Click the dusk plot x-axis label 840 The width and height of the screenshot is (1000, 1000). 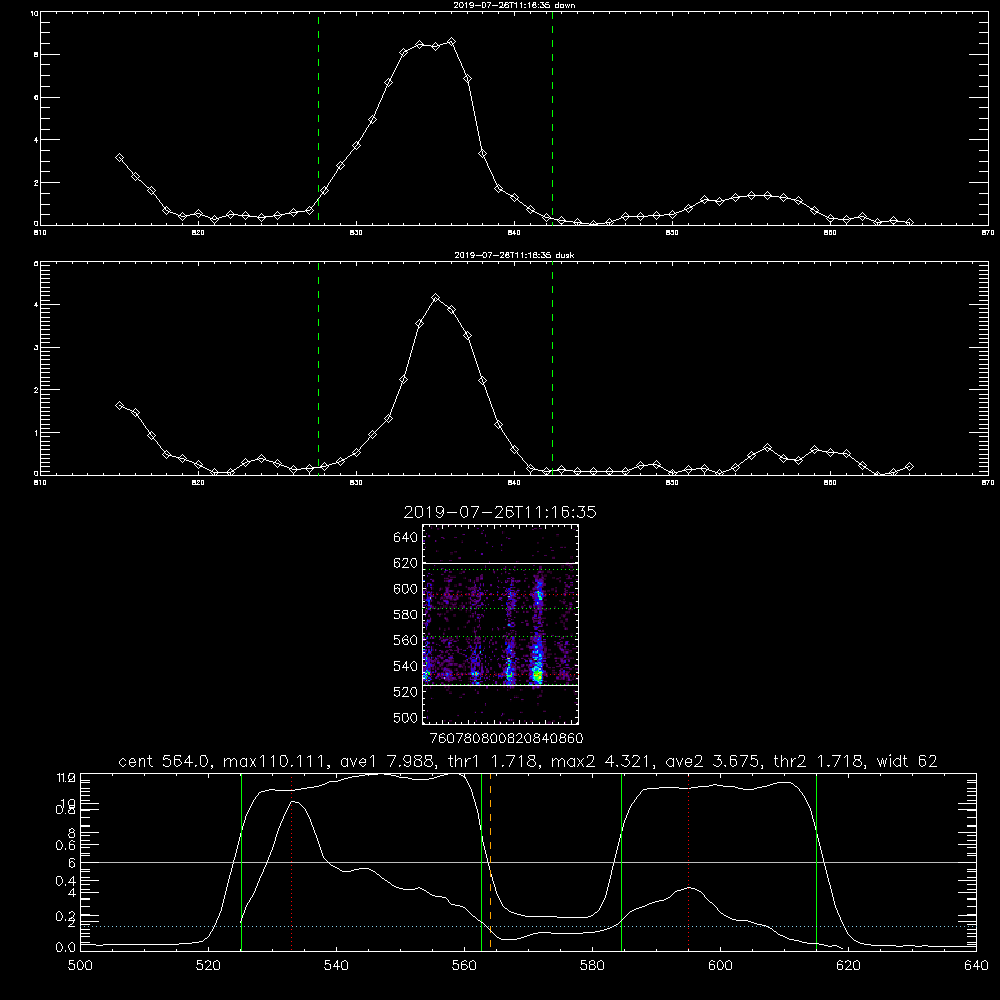click(x=514, y=483)
